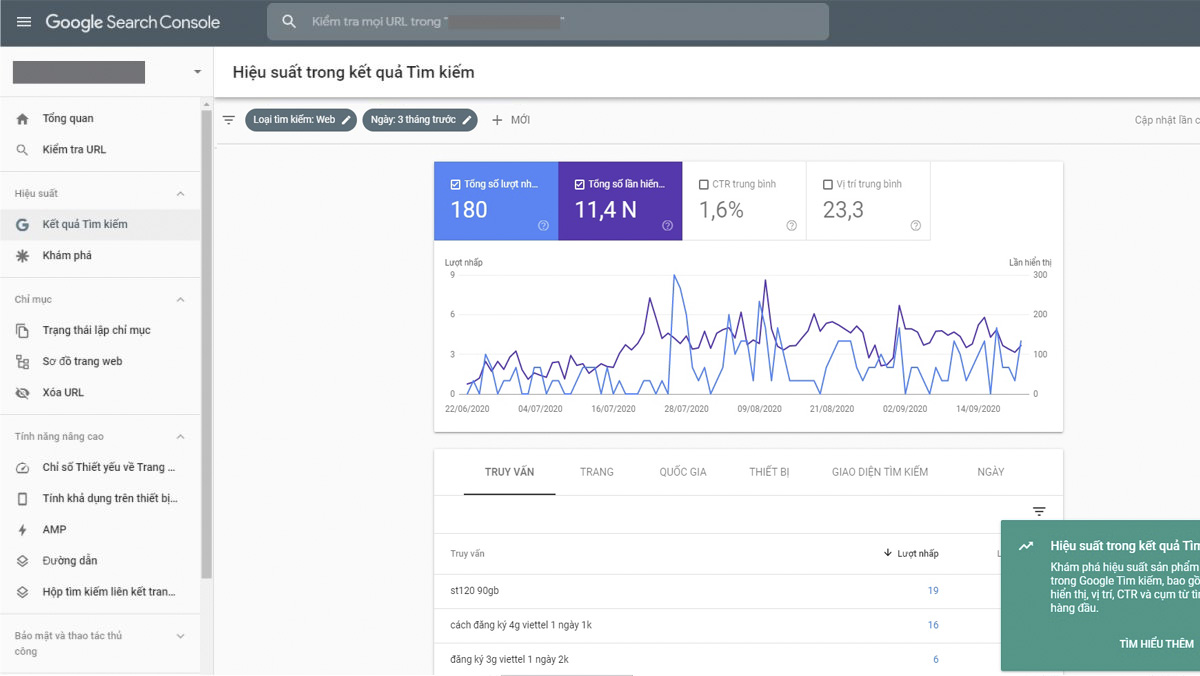
Task: Click the sidebar vertical scrollbar
Action: [x=206, y=344]
